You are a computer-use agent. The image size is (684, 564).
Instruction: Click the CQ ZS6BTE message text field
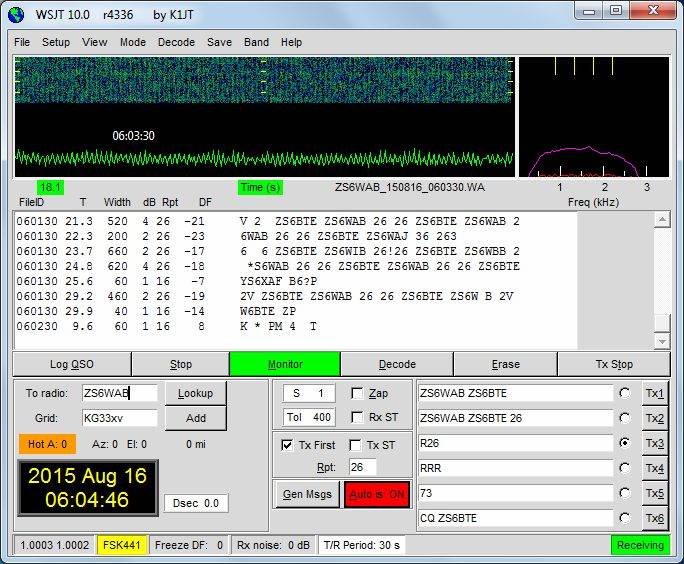(x=516, y=518)
